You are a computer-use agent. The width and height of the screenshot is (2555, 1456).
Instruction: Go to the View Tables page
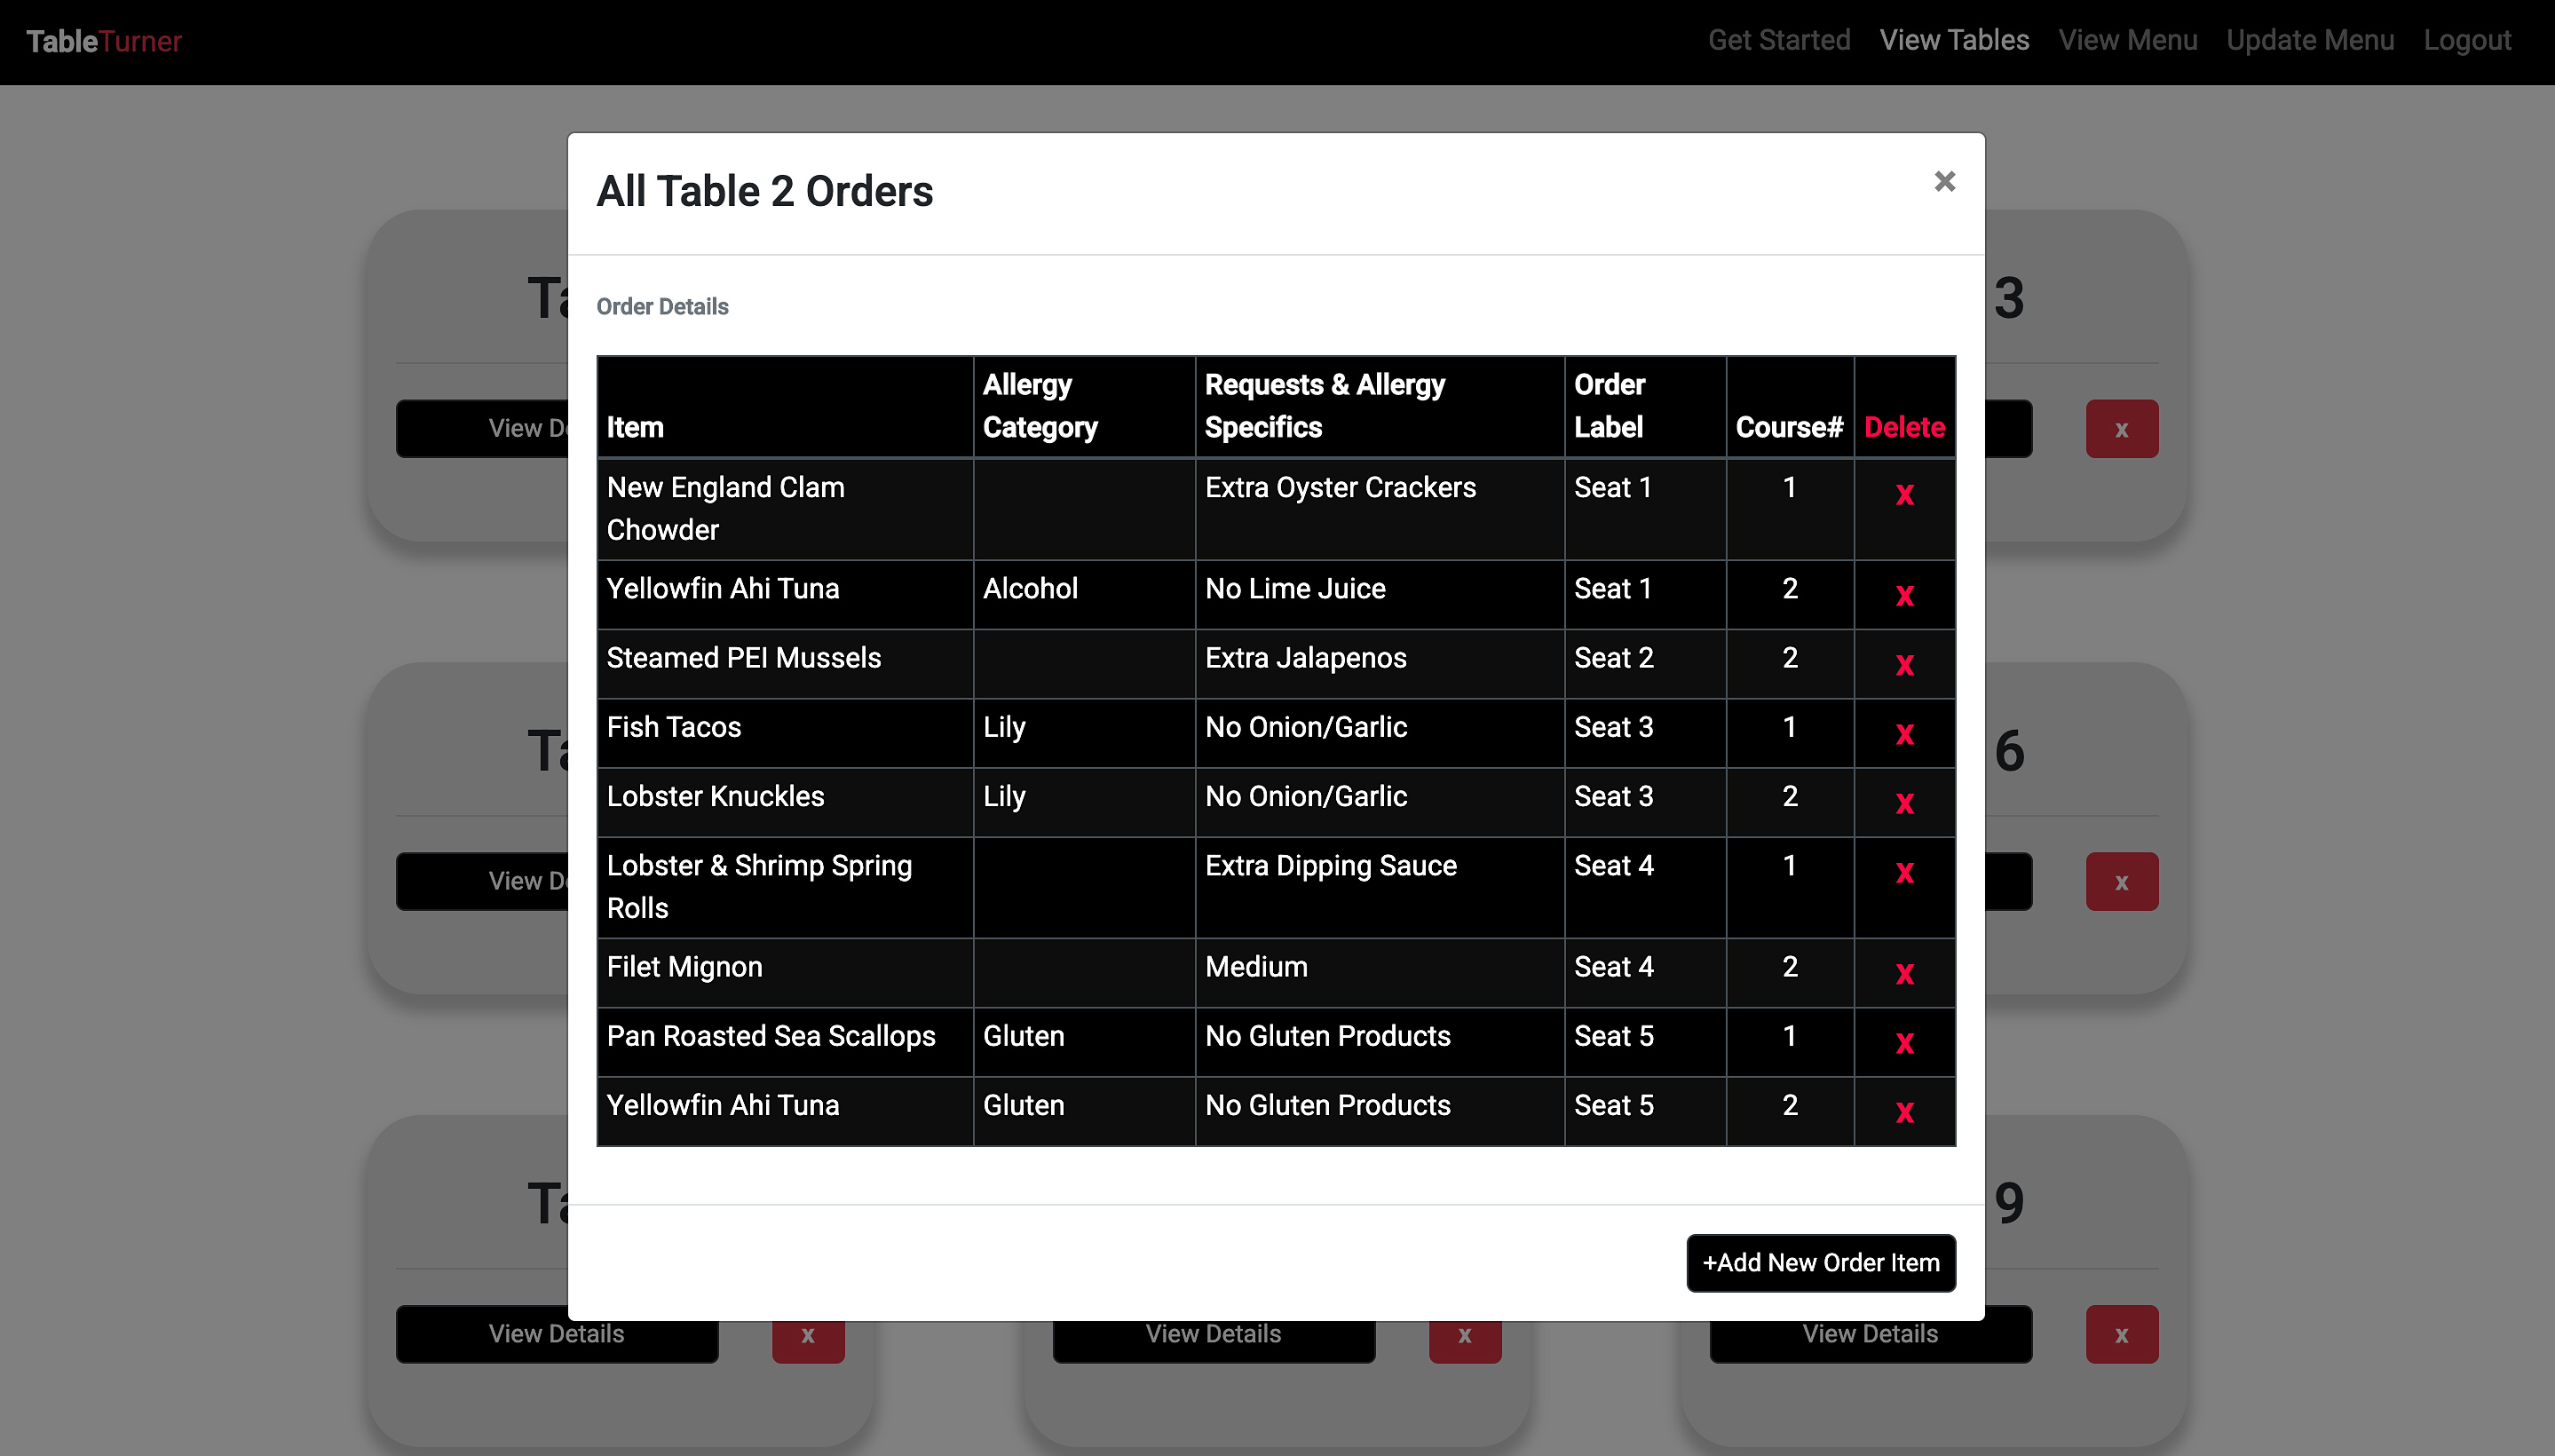point(1953,41)
